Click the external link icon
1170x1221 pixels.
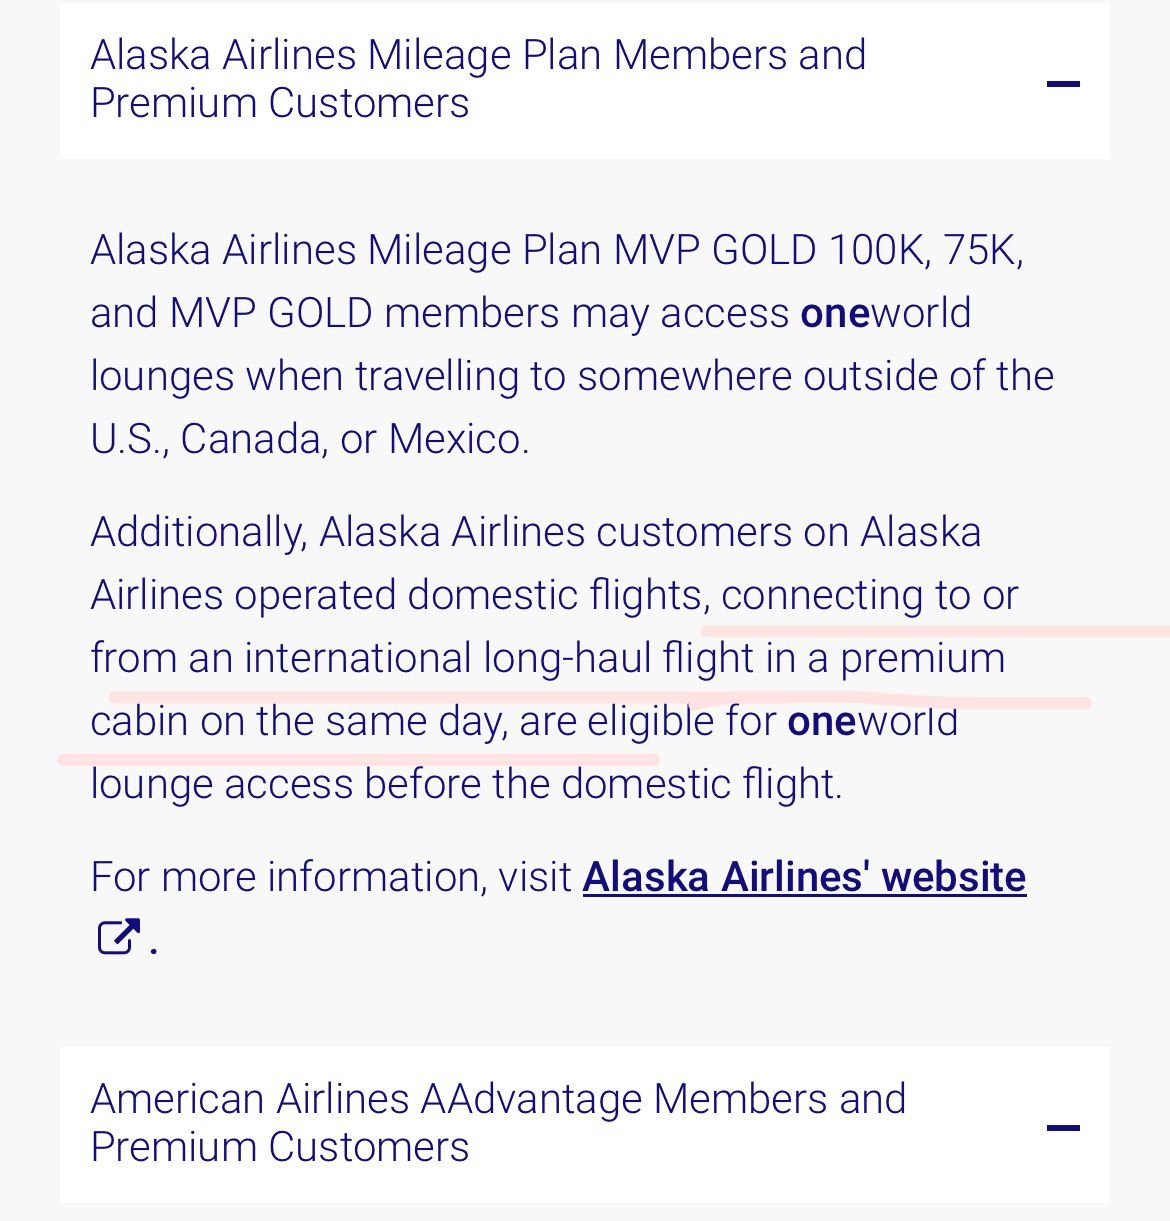coord(117,938)
